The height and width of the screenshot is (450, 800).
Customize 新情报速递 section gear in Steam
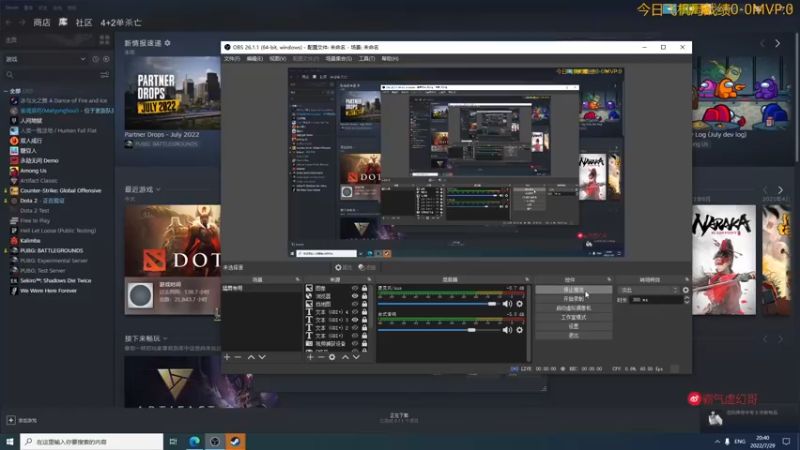167,43
